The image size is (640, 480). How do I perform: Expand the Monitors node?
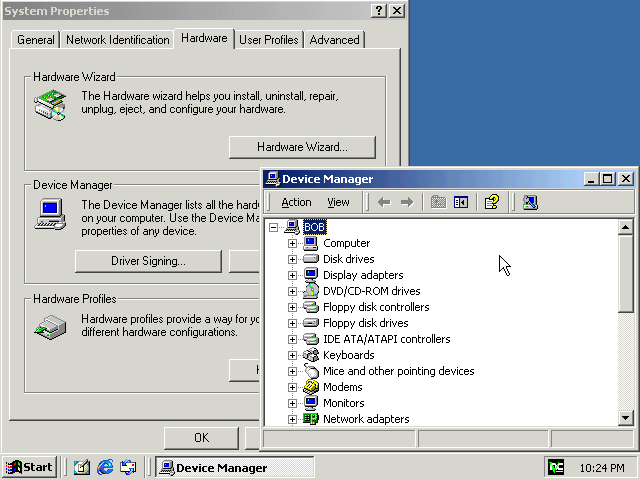coord(292,403)
